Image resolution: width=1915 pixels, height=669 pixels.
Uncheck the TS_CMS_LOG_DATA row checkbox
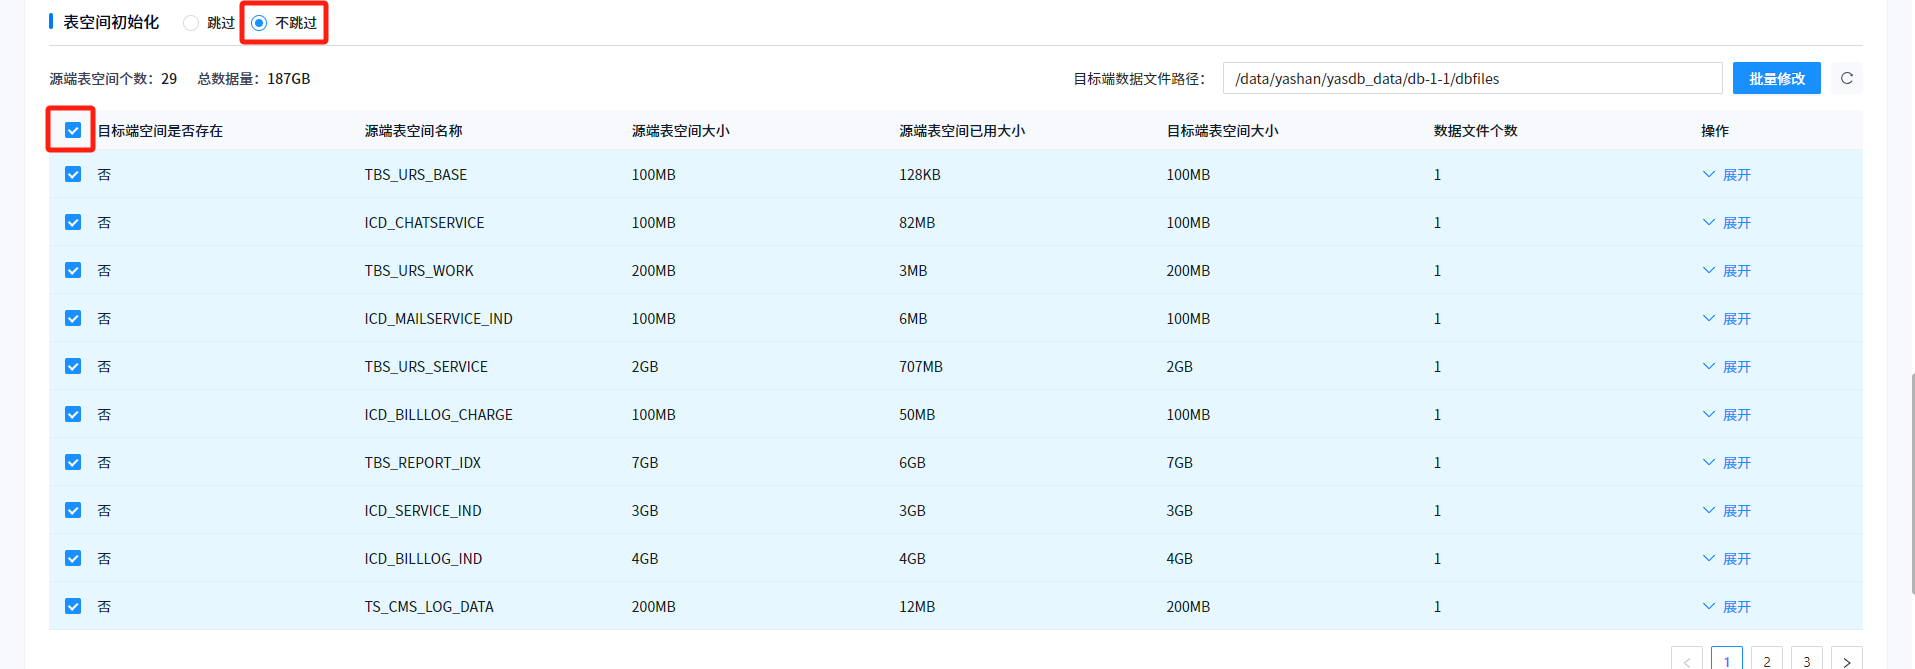pyautogui.click(x=73, y=606)
